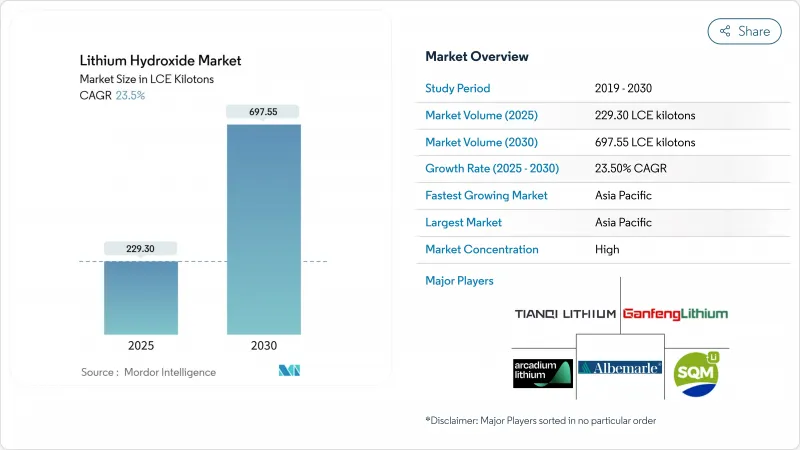Click the Ganfeng Lithium logo
This screenshot has width=800, height=450.
[x=675, y=313]
